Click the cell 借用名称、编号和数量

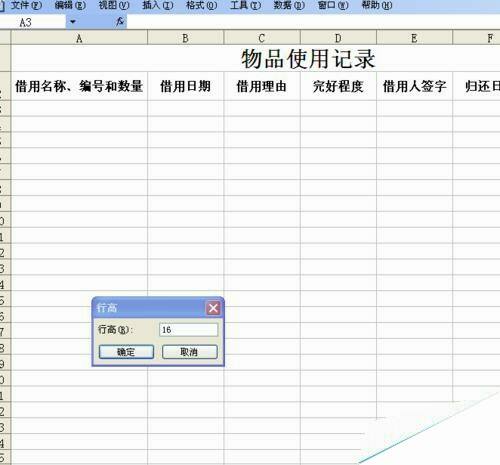pos(79,86)
